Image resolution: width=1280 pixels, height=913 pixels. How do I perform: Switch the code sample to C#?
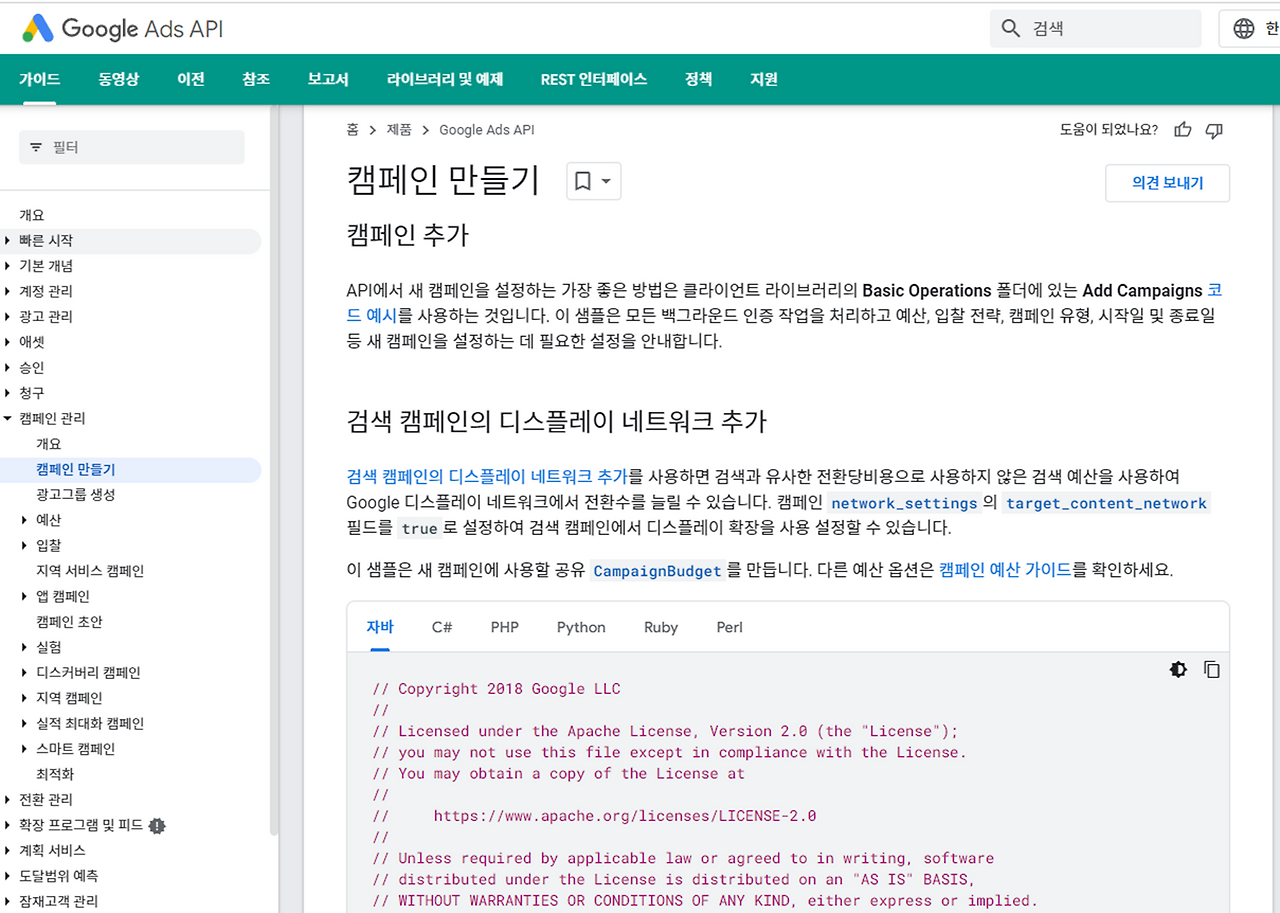coord(442,627)
